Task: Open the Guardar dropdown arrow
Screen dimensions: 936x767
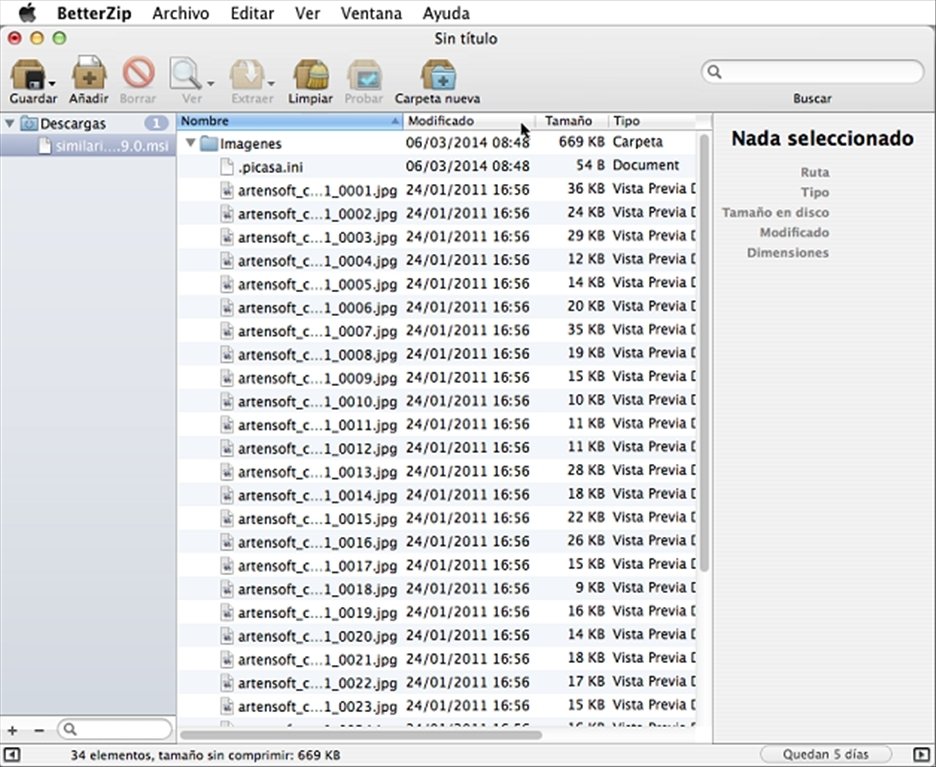Action: click(52, 84)
